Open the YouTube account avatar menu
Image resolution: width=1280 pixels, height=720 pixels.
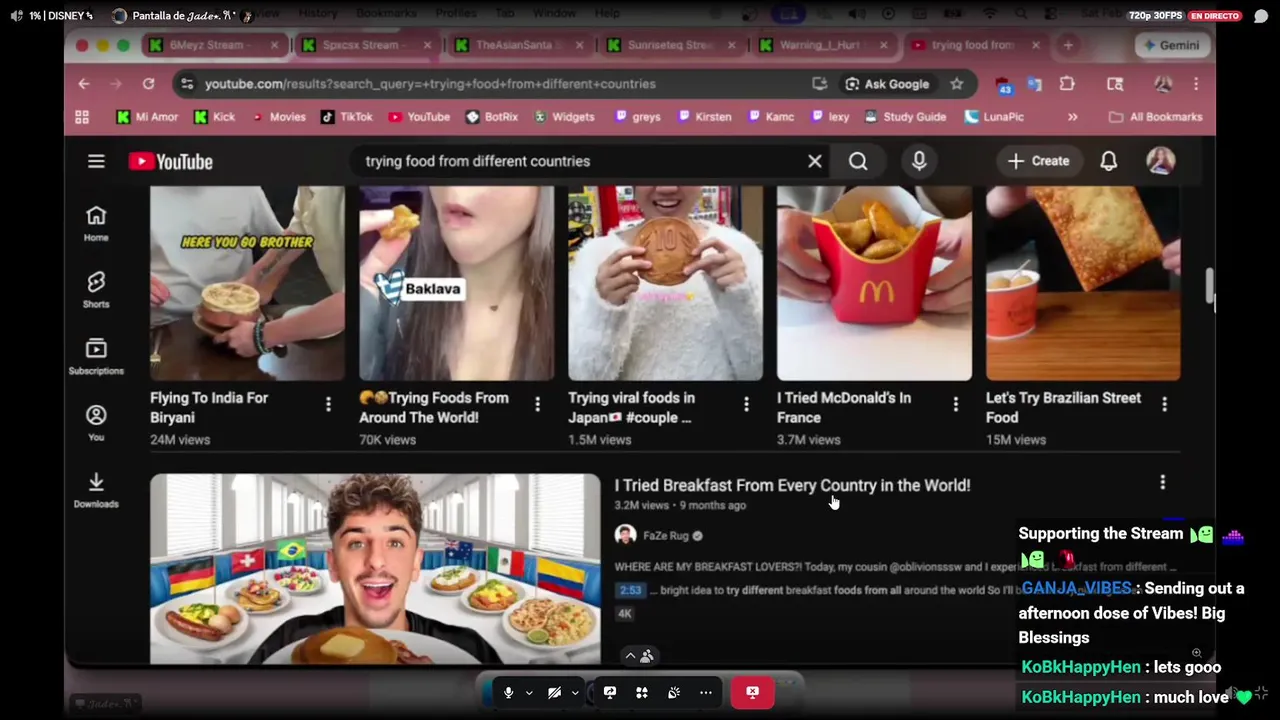coord(1161,161)
